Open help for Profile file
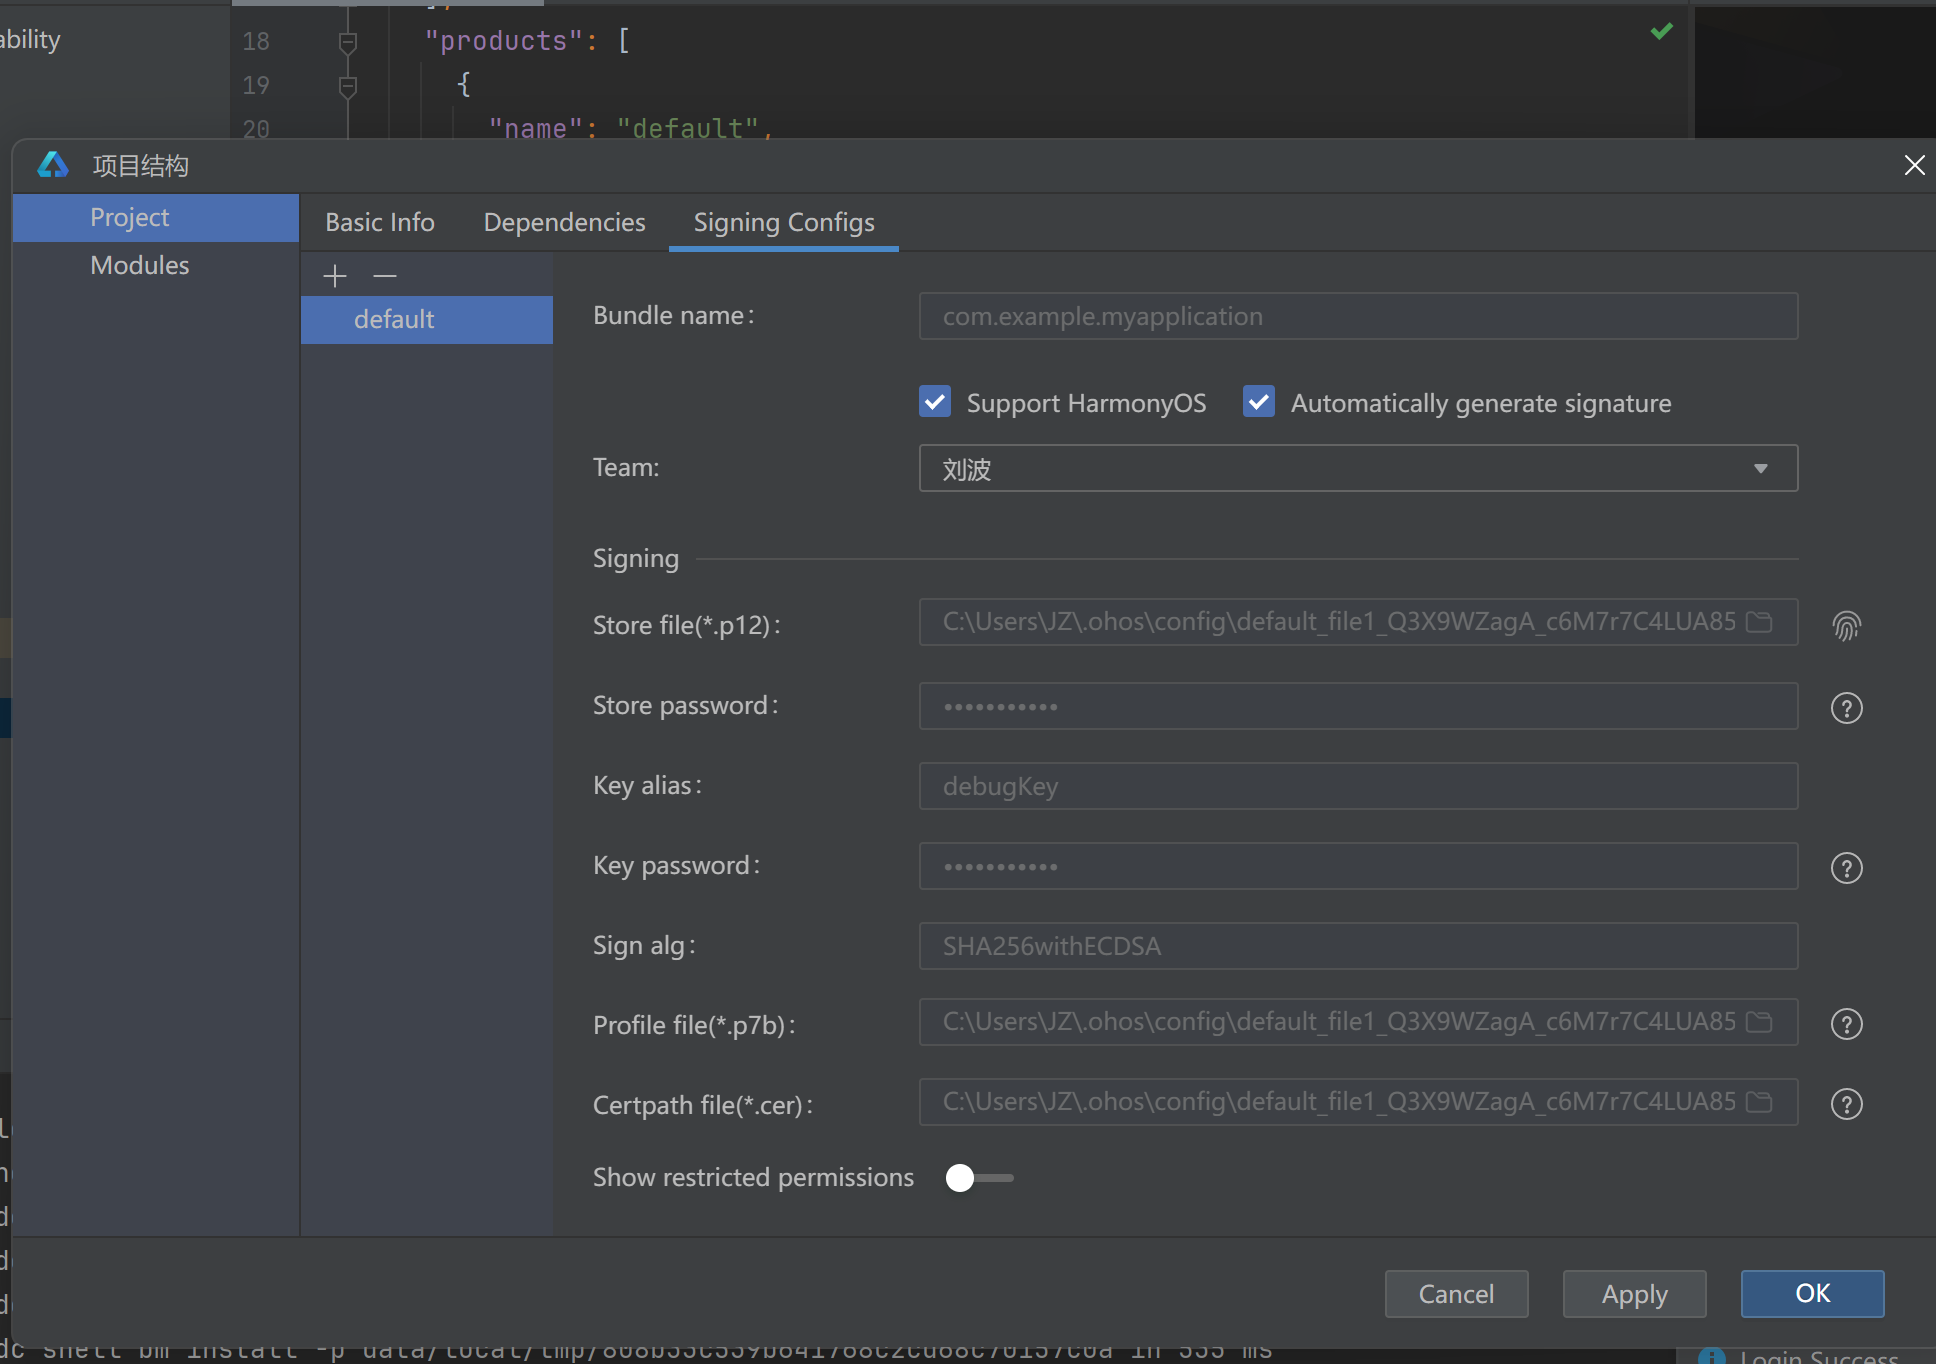The height and width of the screenshot is (1364, 1936). click(x=1846, y=1024)
